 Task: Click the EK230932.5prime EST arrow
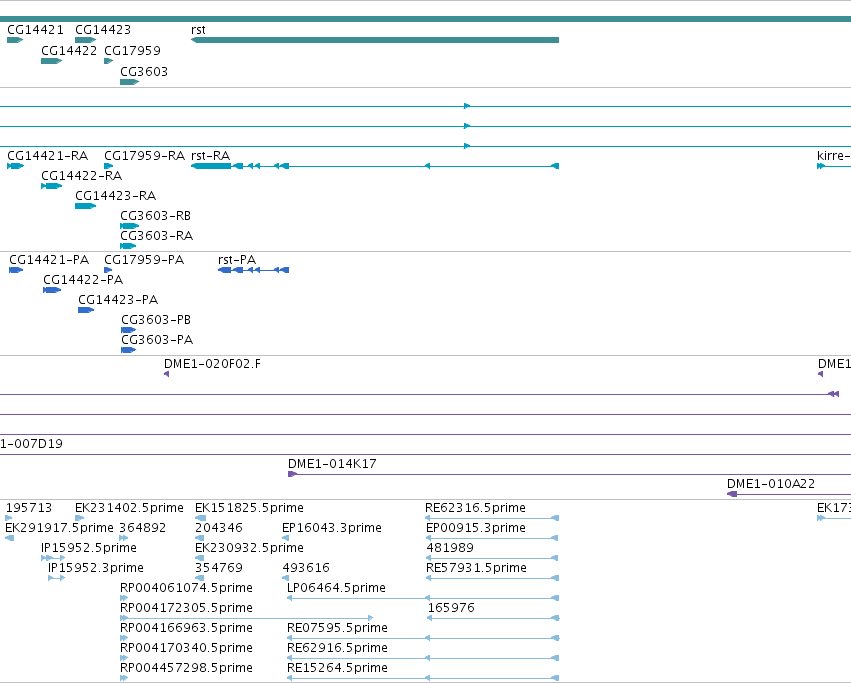pyautogui.click(x=199, y=558)
